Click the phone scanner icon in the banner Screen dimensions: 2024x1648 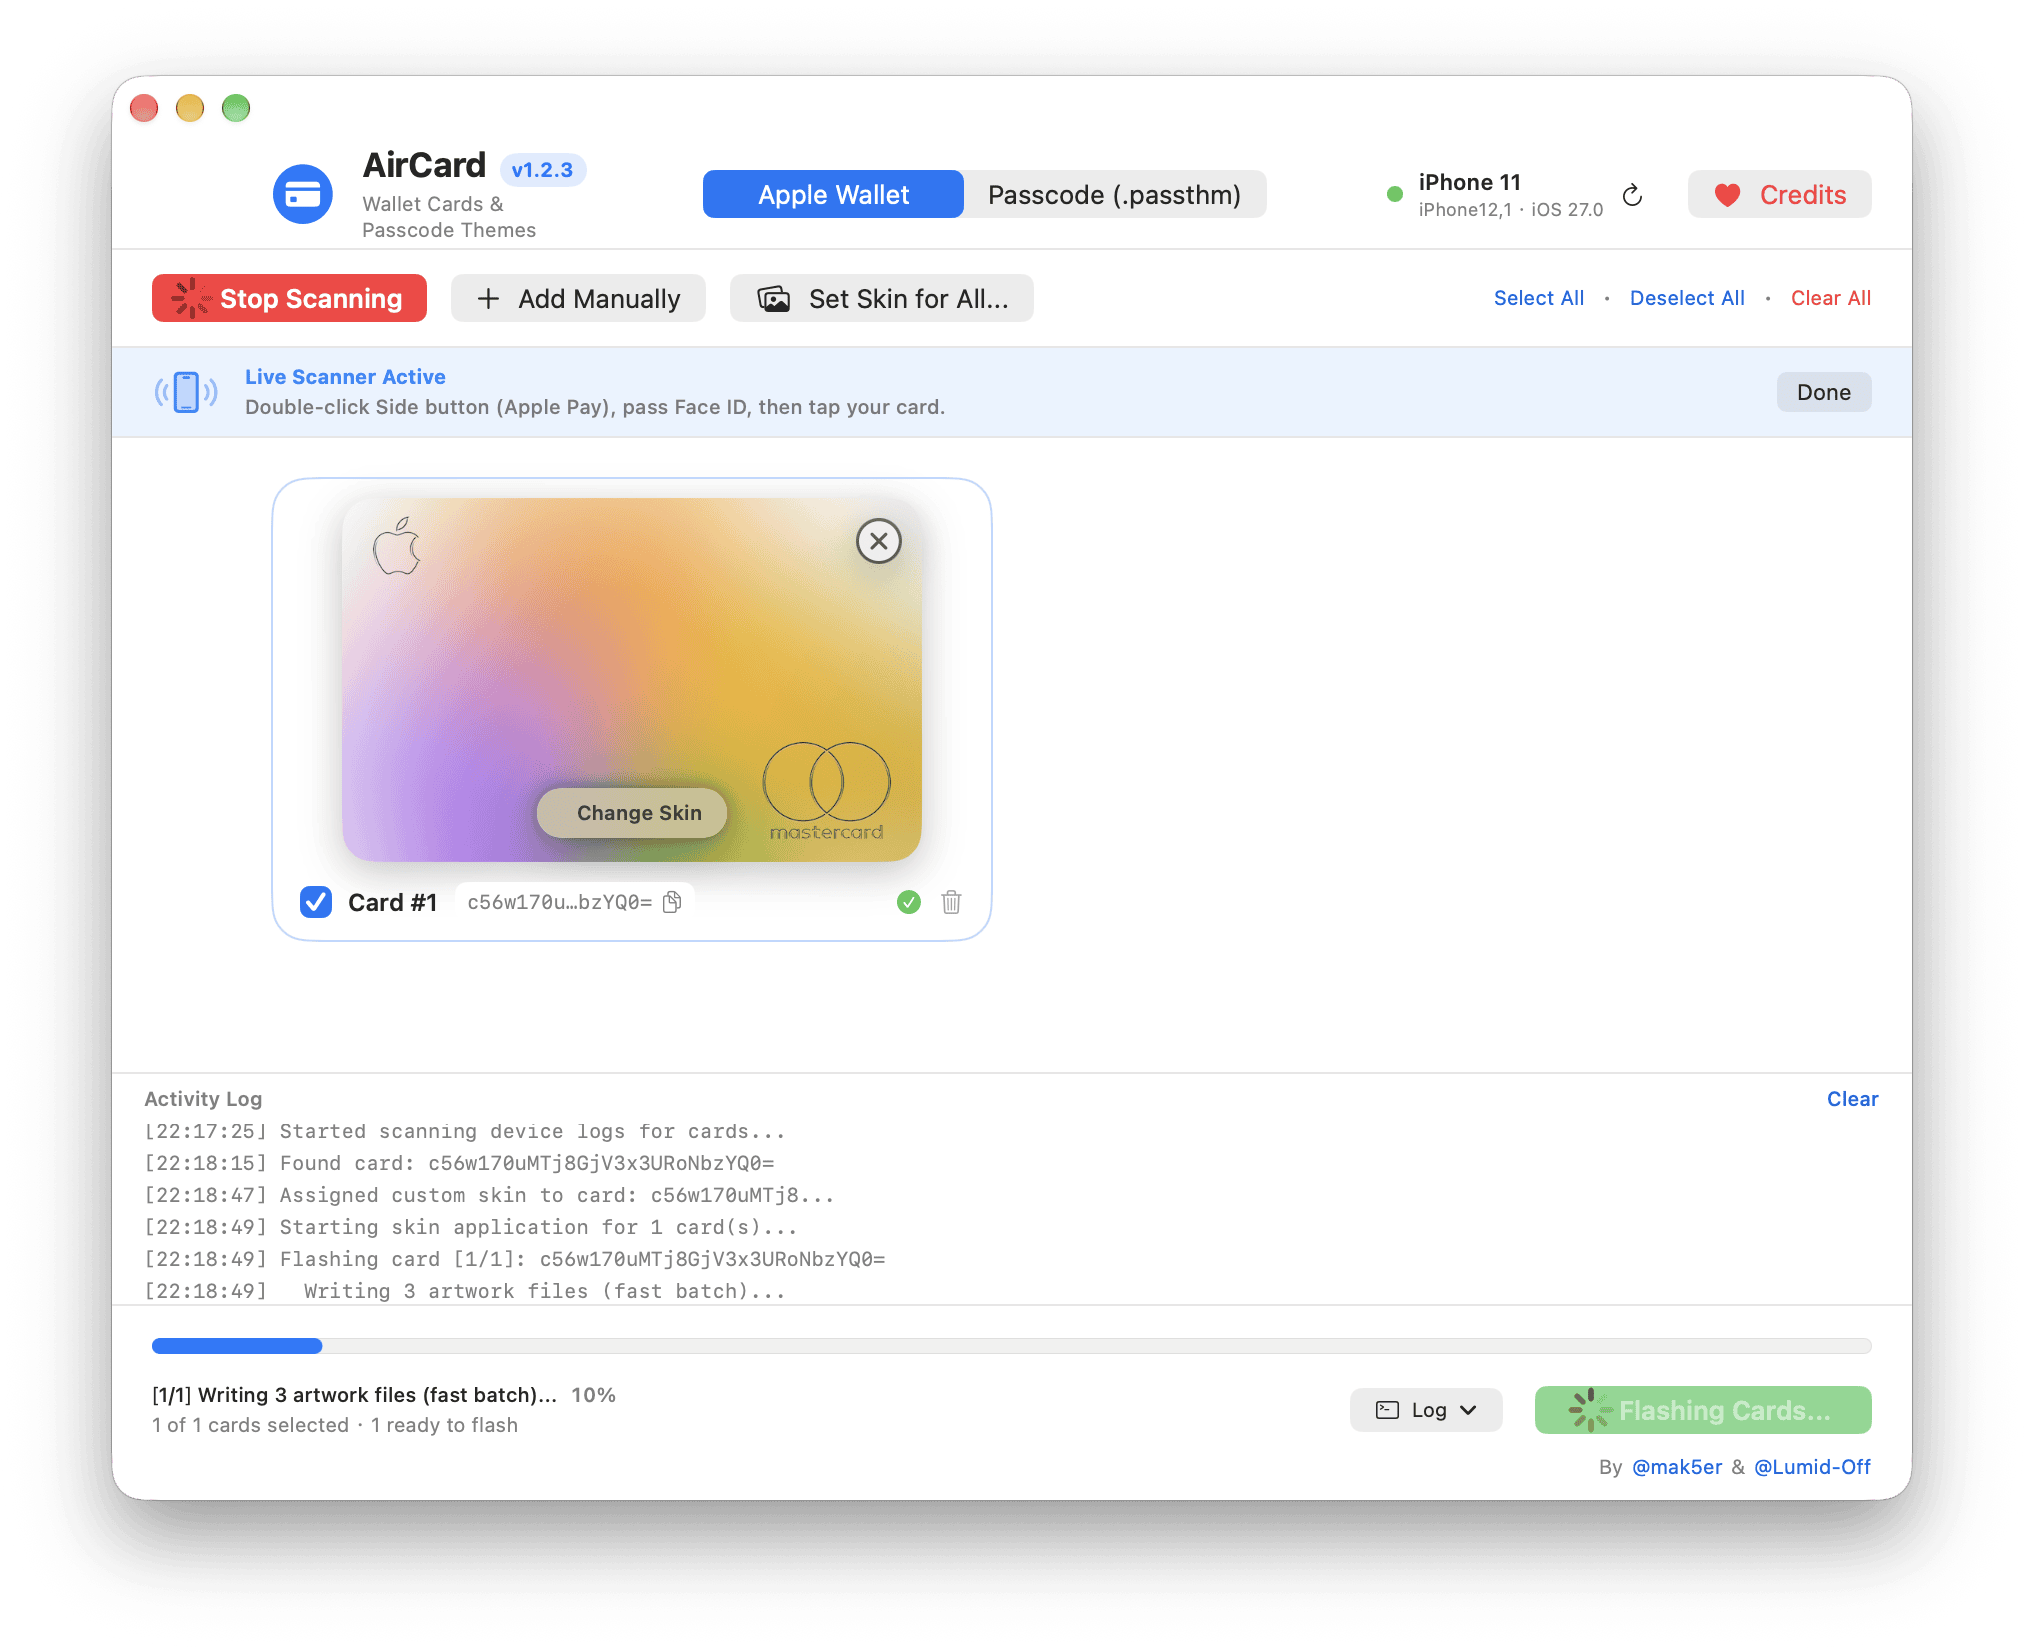[186, 392]
